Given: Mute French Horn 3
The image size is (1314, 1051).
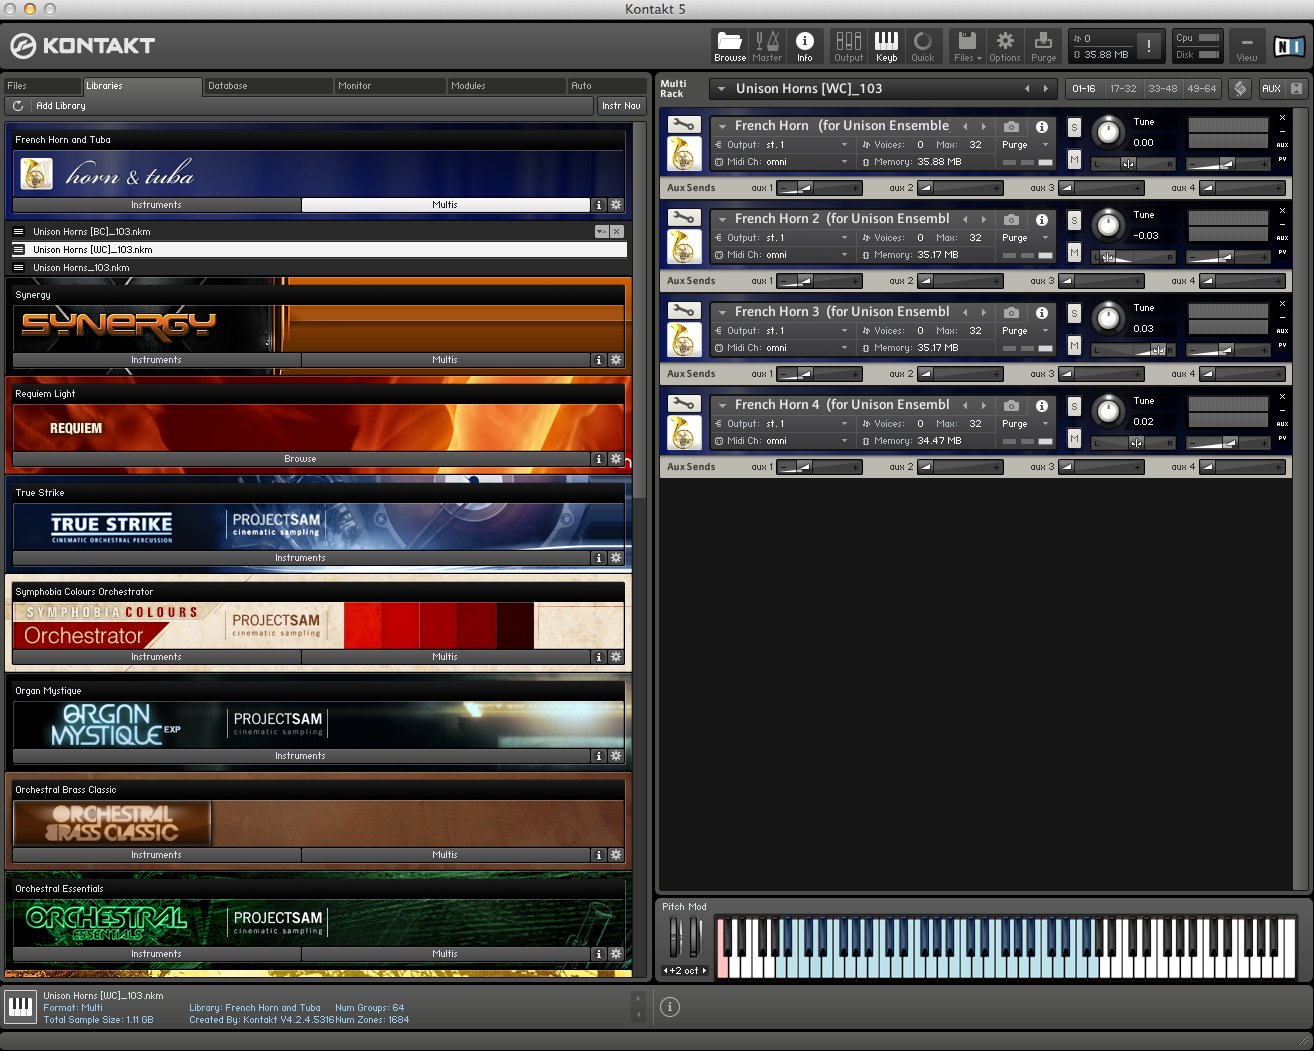Looking at the screenshot, I should tap(1074, 345).
